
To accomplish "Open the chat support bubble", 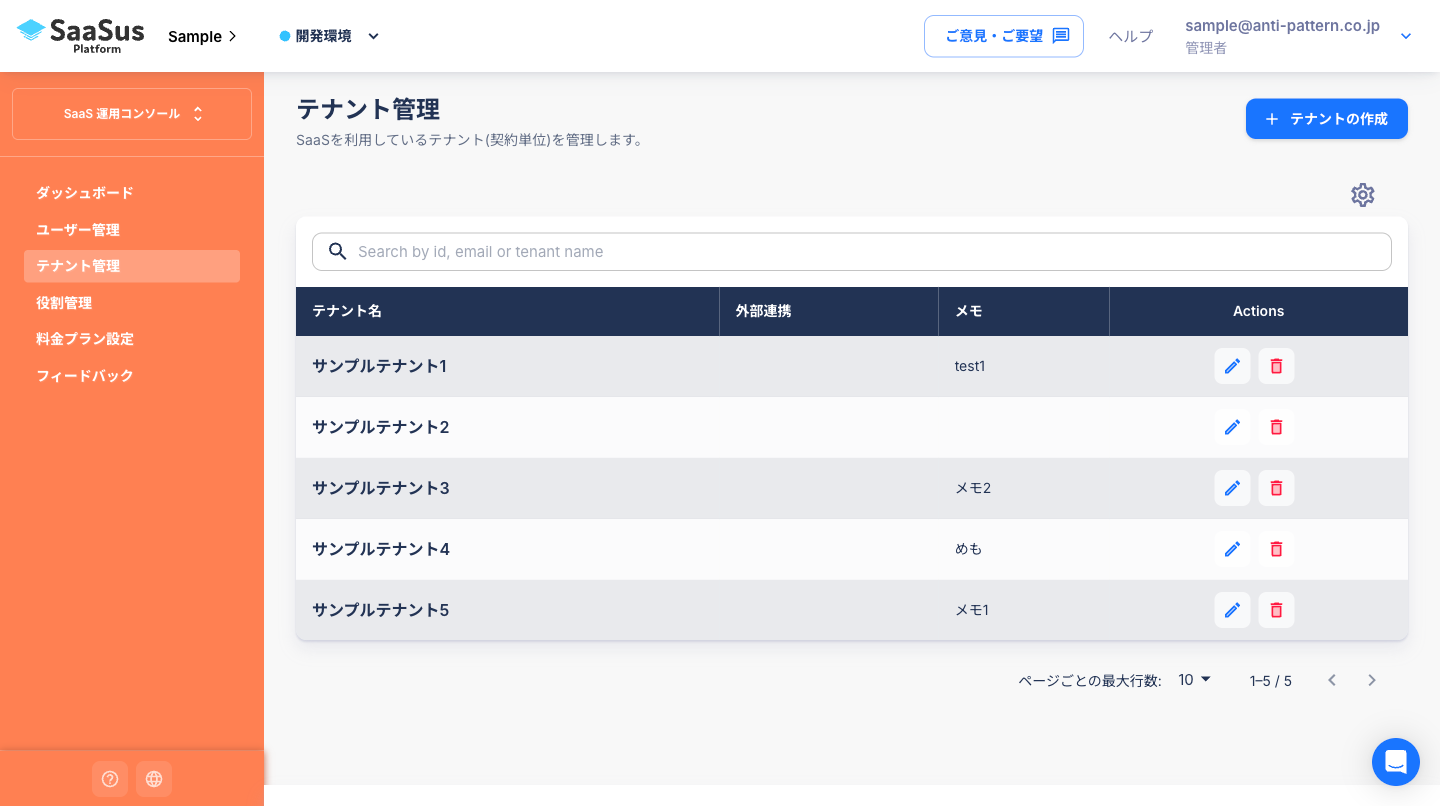I will click(x=1396, y=762).
